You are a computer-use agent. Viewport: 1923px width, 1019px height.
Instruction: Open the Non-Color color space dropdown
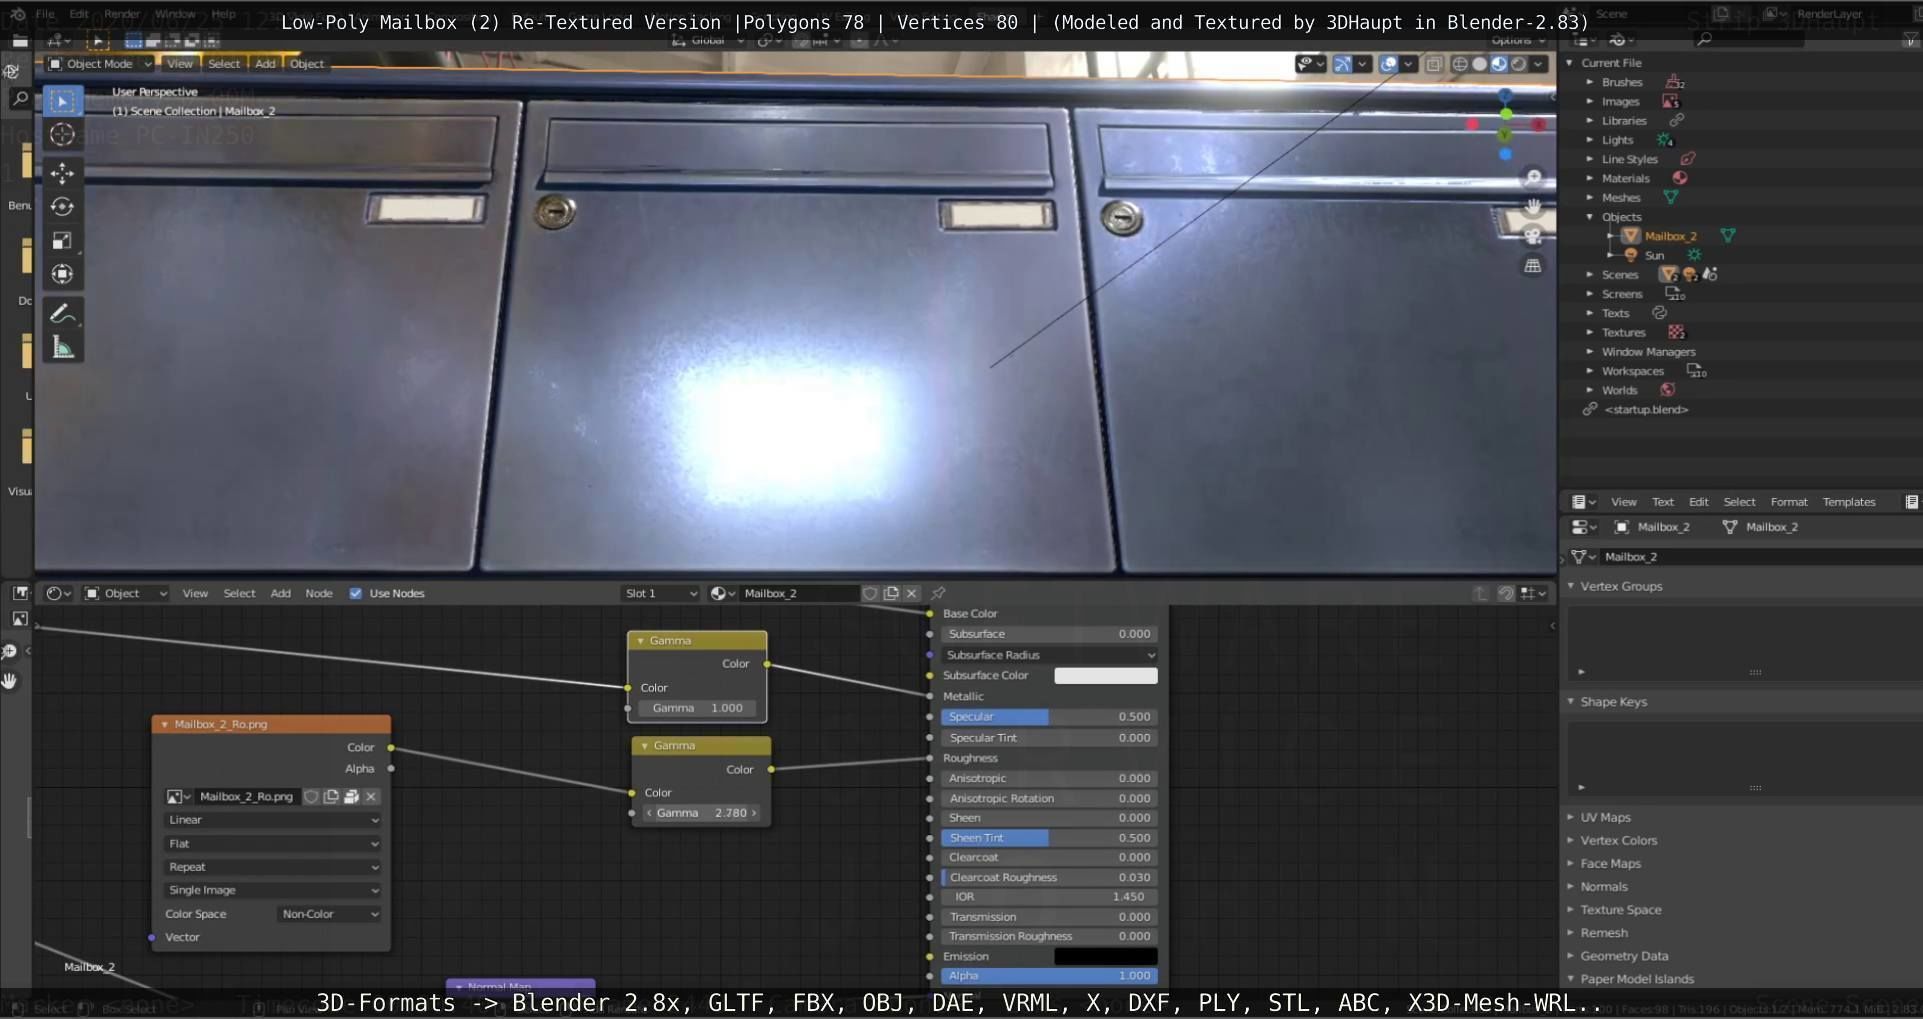coord(329,914)
